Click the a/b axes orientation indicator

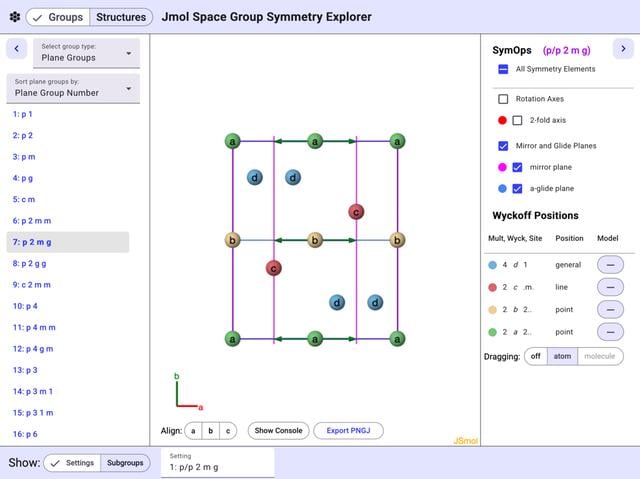tap(188, 392)
